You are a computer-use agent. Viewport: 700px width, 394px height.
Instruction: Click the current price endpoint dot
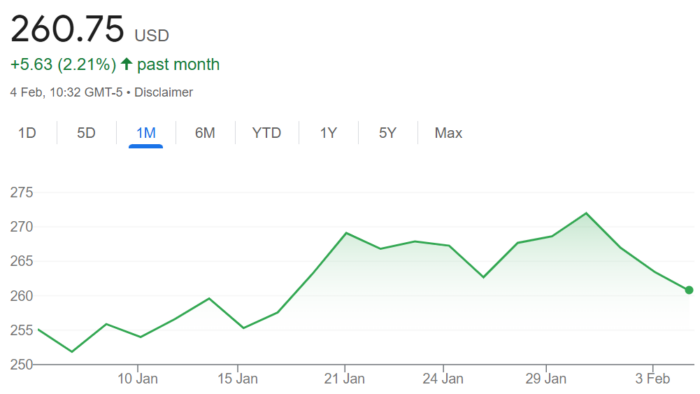click(x=689, y=290)
